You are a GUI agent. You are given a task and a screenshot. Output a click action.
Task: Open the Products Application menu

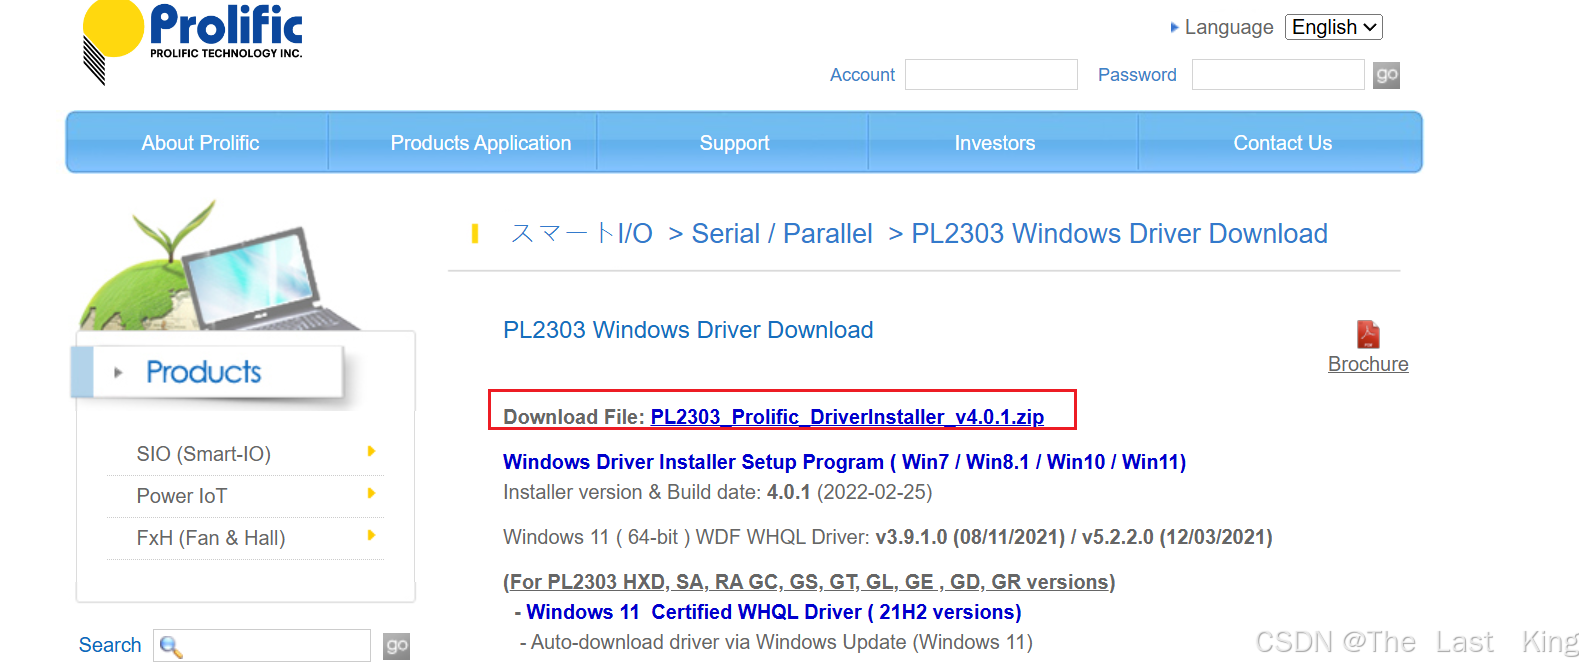tap(481, 143)
